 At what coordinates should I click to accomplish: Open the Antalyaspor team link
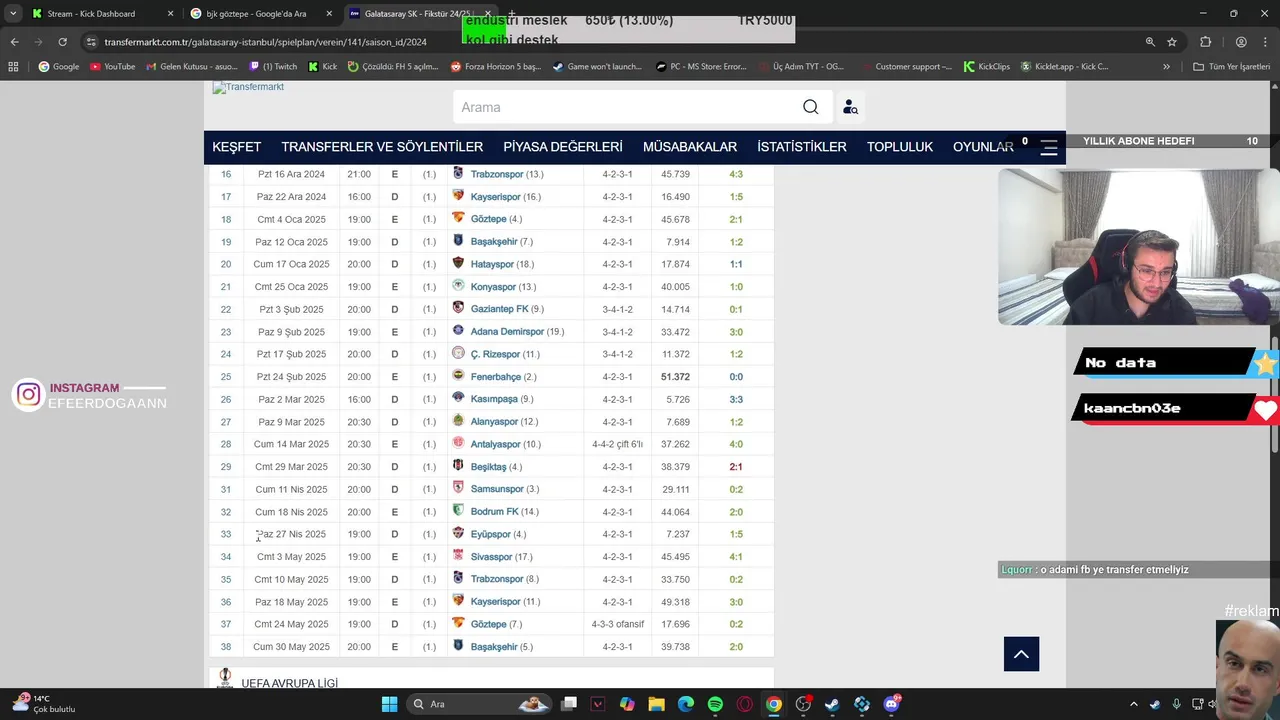pyautogui.click(x=496, y=444)
